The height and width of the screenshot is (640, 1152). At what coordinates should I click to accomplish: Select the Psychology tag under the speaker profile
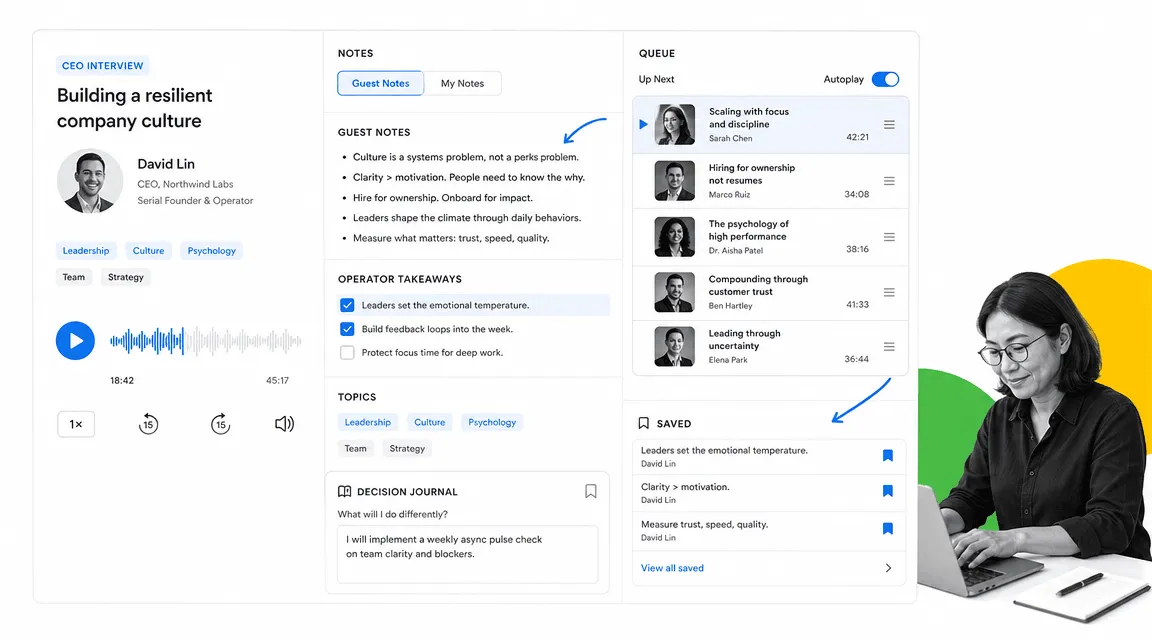[x=212, y=251]
